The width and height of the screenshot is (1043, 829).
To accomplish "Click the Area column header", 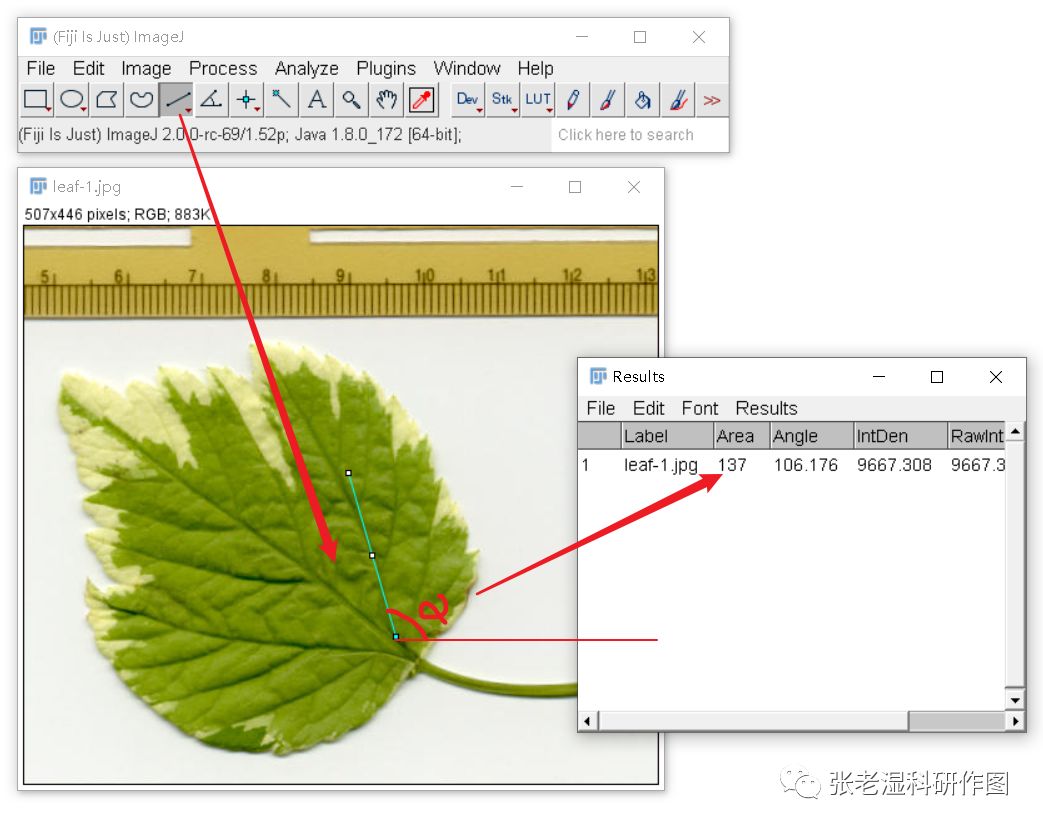I will click(x=742, y=436).
